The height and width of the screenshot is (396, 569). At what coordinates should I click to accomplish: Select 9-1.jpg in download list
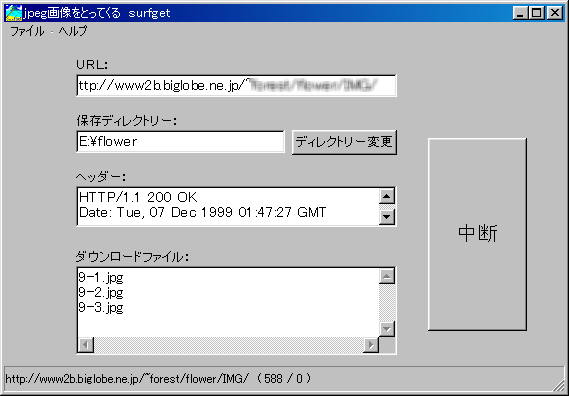pyautogui.click(x=101, y=278)
